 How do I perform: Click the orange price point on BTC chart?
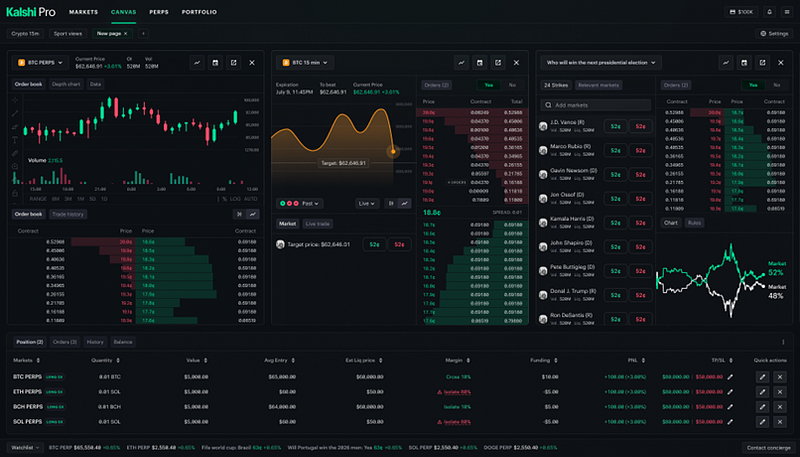393,151
